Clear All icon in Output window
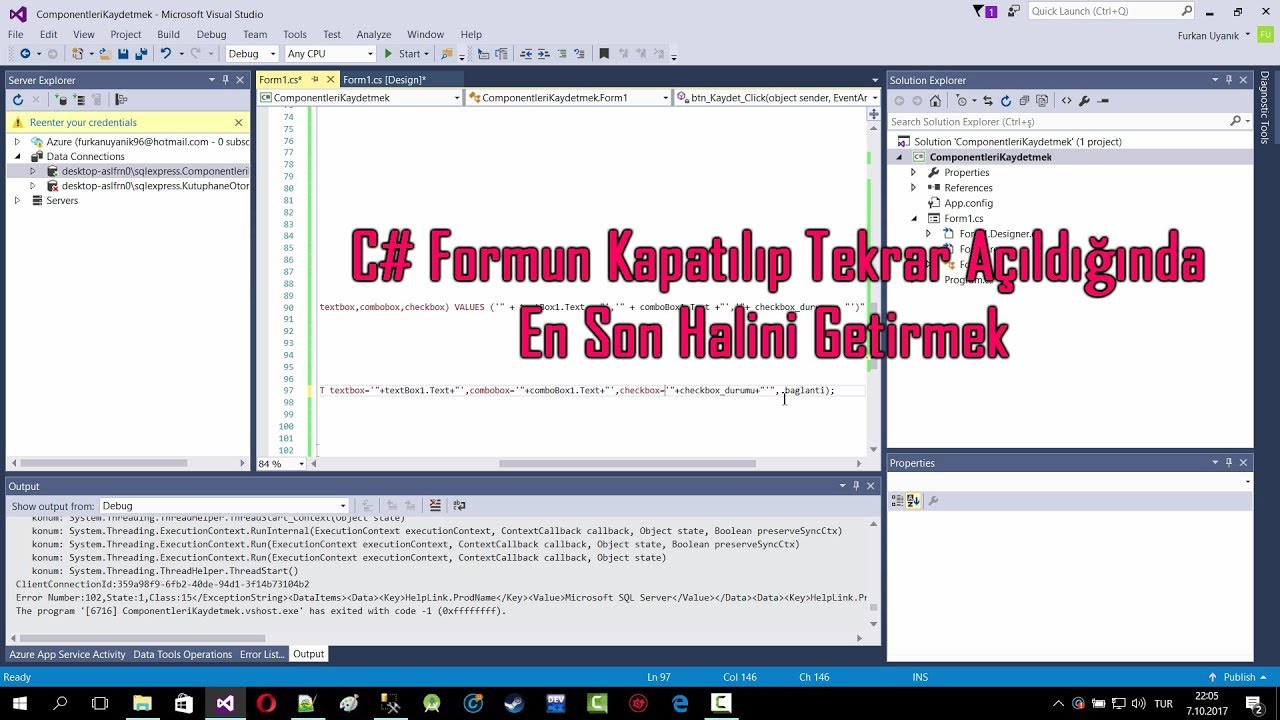This screenshot has height=720, width=1280. coord(435,506)
